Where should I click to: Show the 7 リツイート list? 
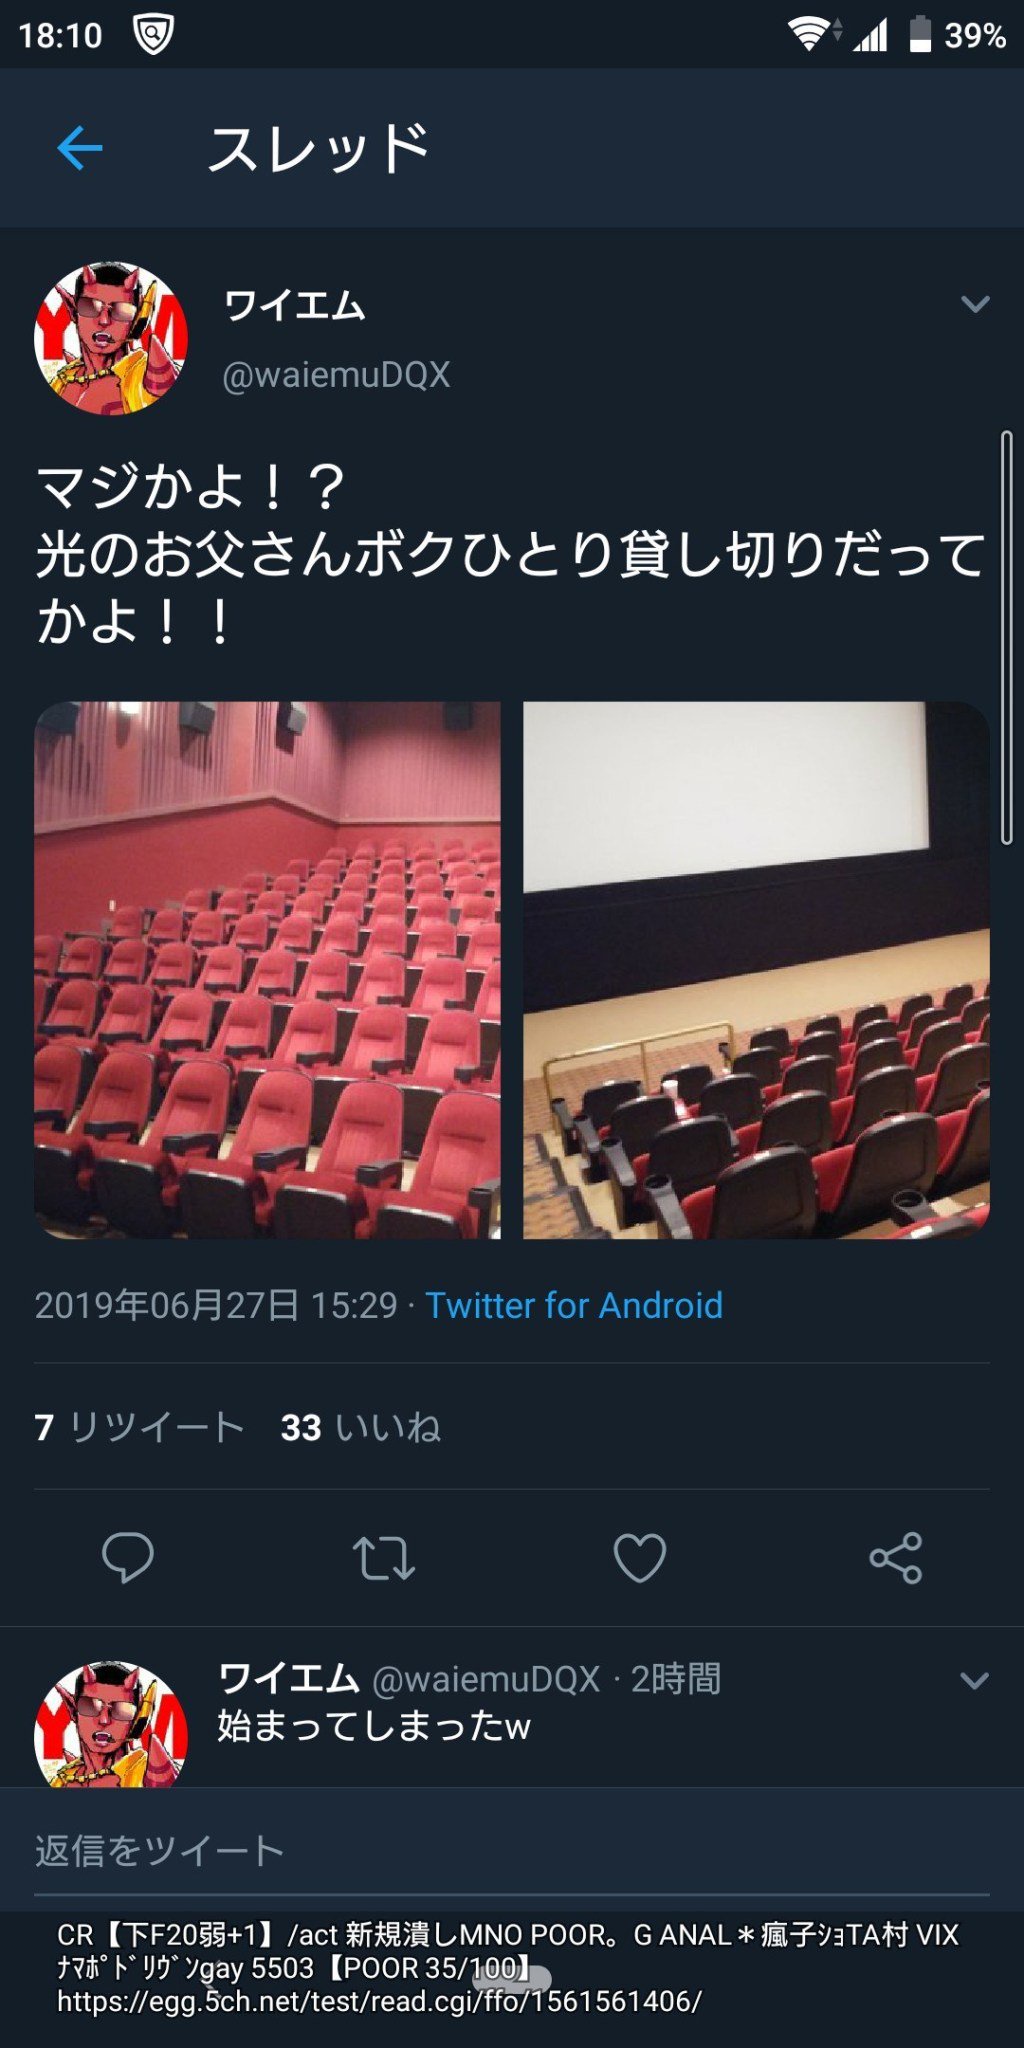coord(140,1427)
